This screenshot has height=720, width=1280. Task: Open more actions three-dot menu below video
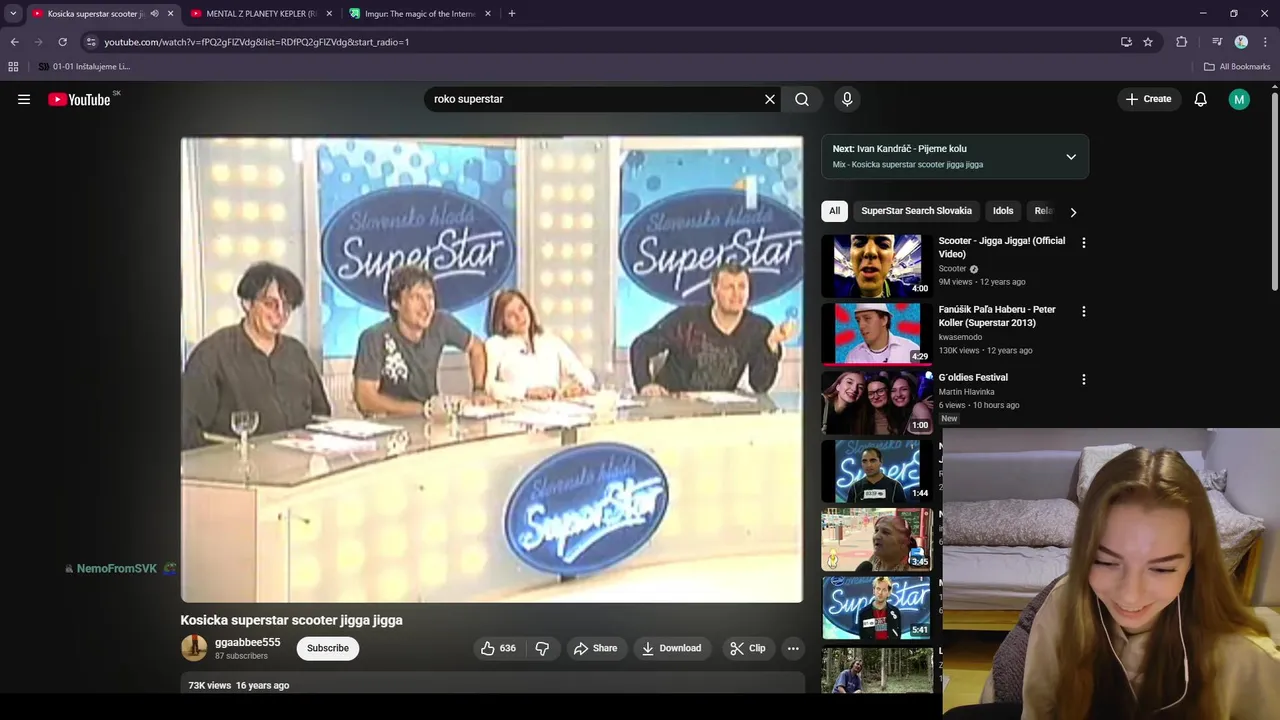793,648
